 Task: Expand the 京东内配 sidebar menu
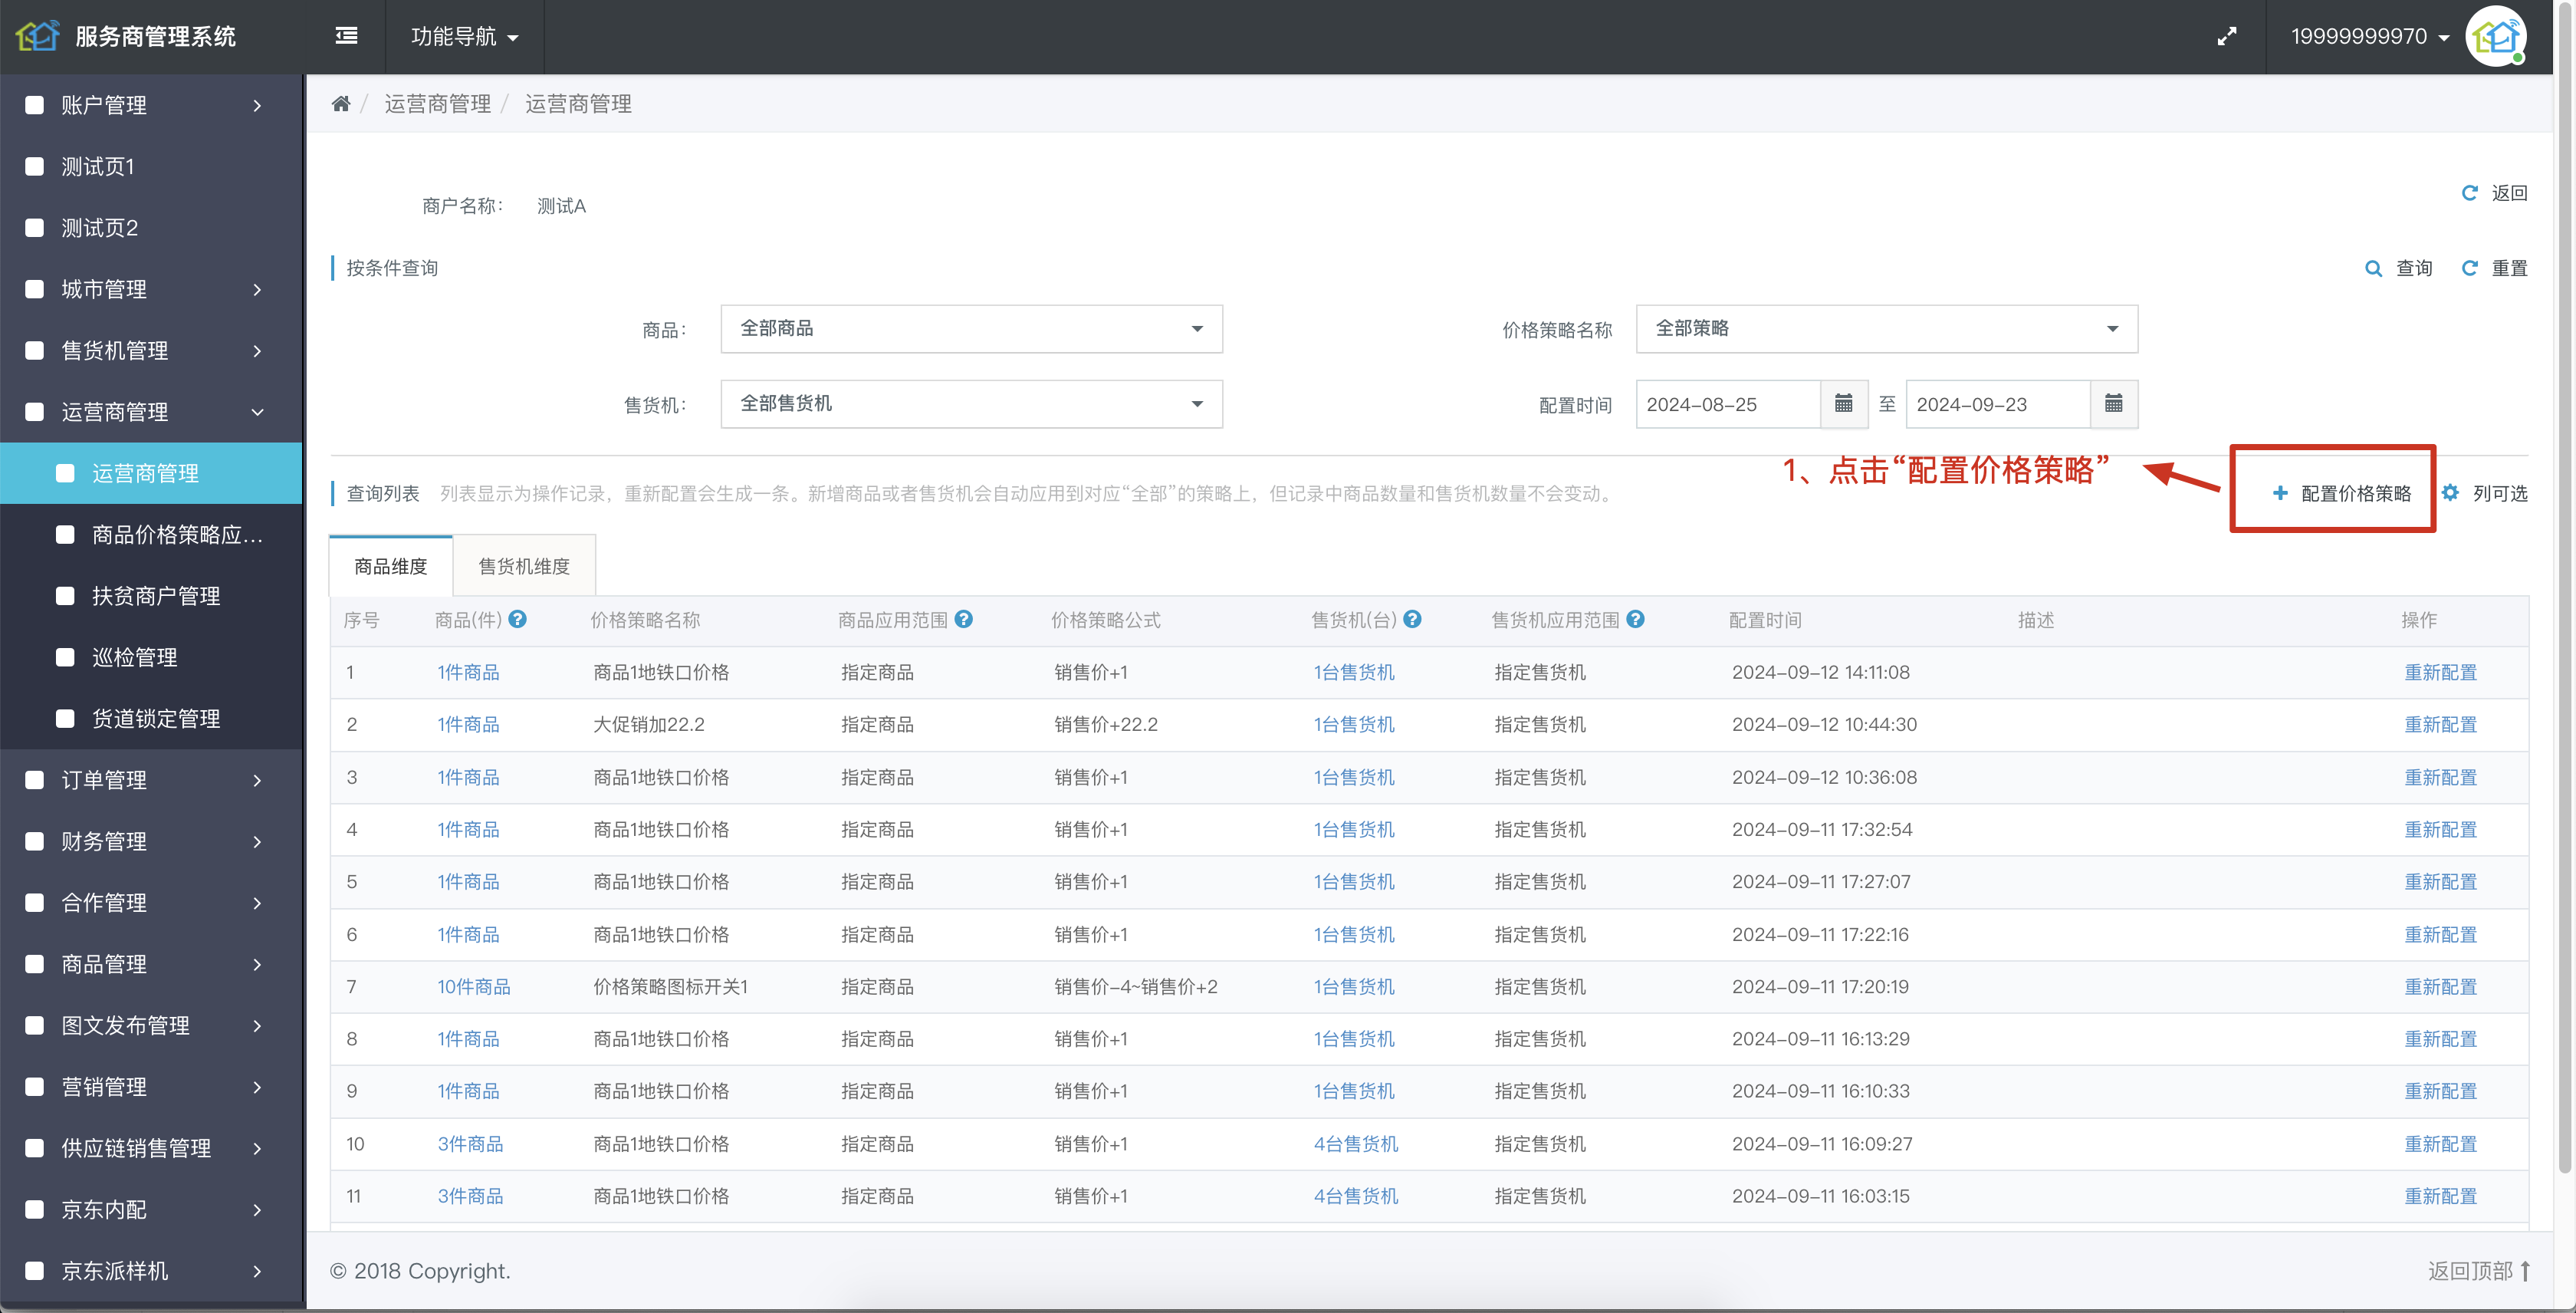coord(151,1209)
